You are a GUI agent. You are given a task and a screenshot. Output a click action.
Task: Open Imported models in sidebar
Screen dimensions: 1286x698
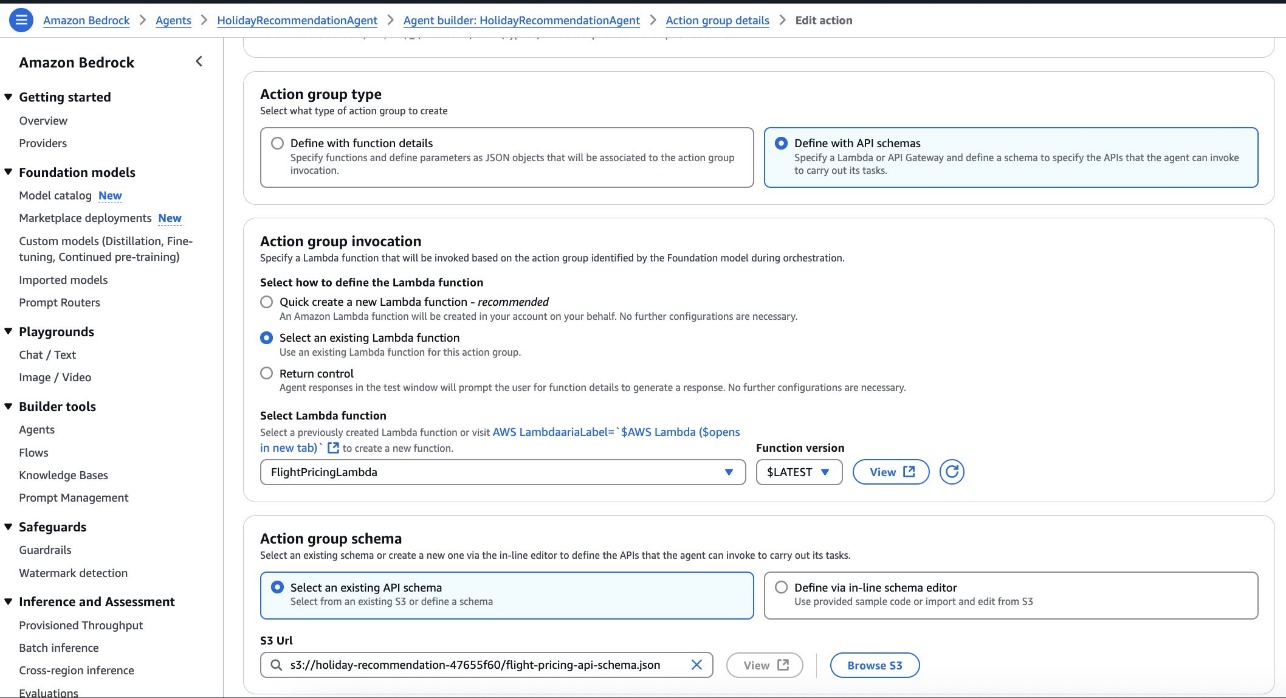tap(63, 280)
